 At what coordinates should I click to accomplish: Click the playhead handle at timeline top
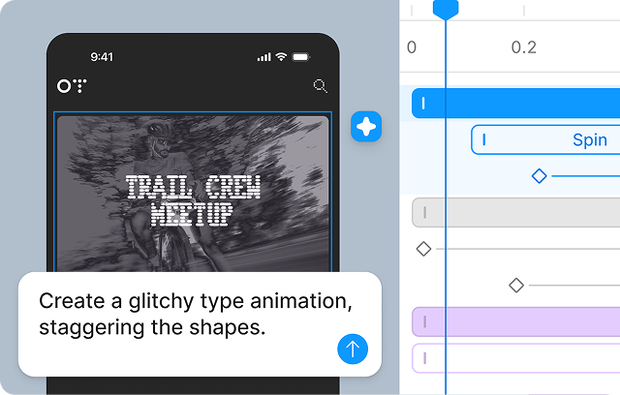[446, 9]
